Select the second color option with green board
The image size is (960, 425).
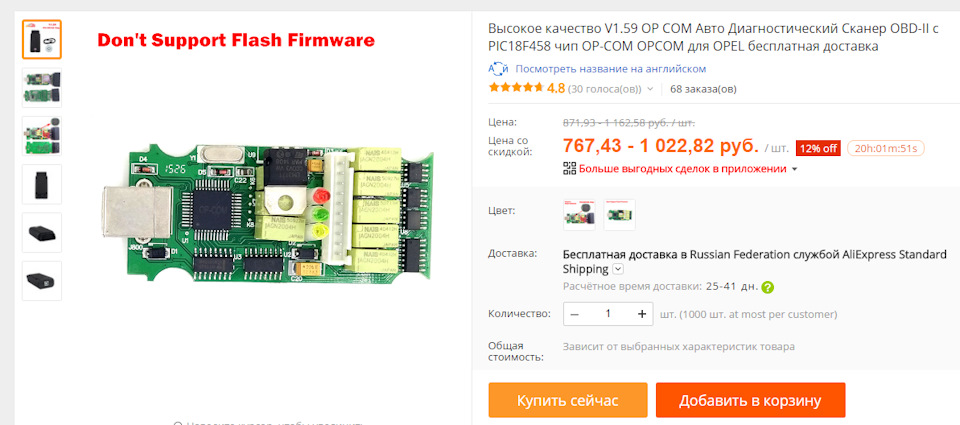coord(620,214)
